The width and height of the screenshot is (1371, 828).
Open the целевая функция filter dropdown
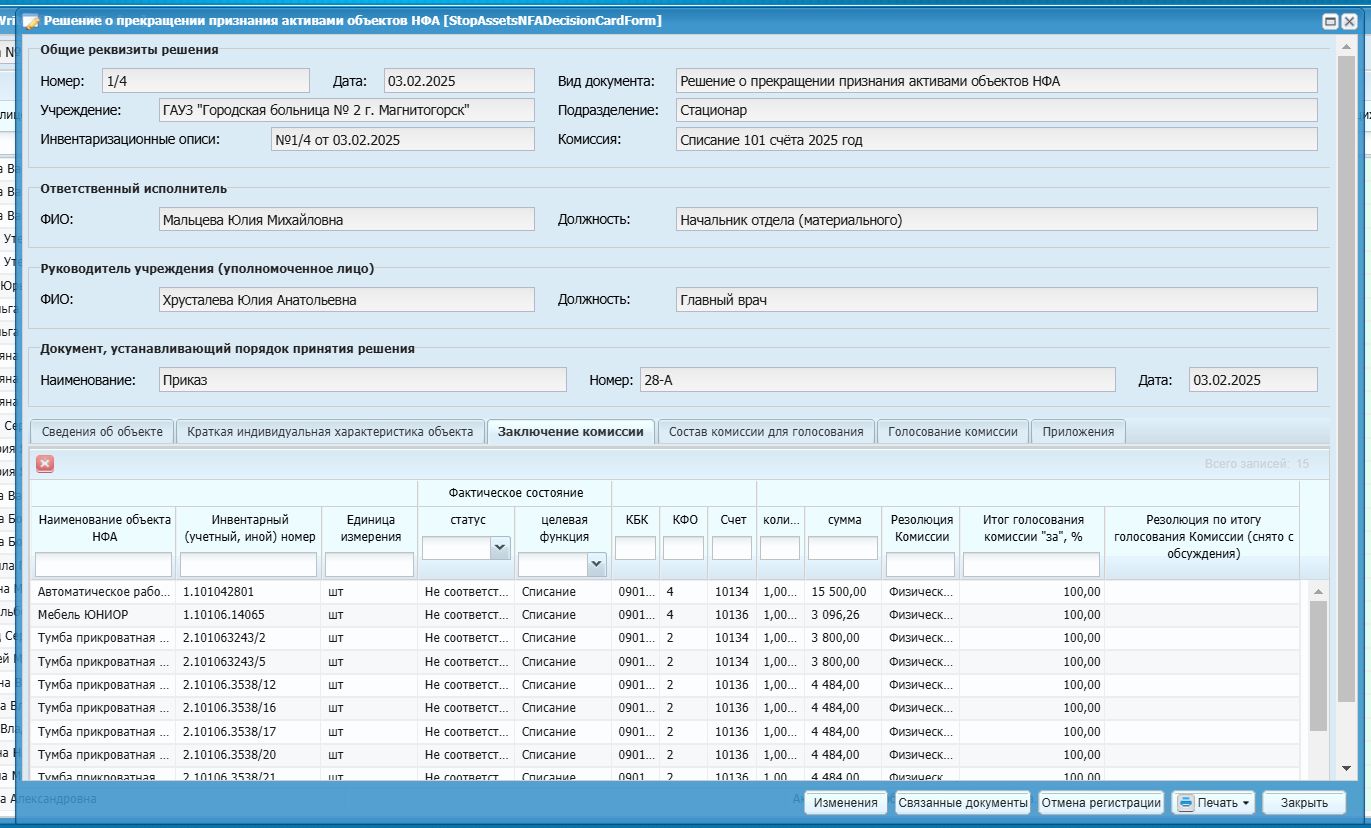click(x=597, y=565)
